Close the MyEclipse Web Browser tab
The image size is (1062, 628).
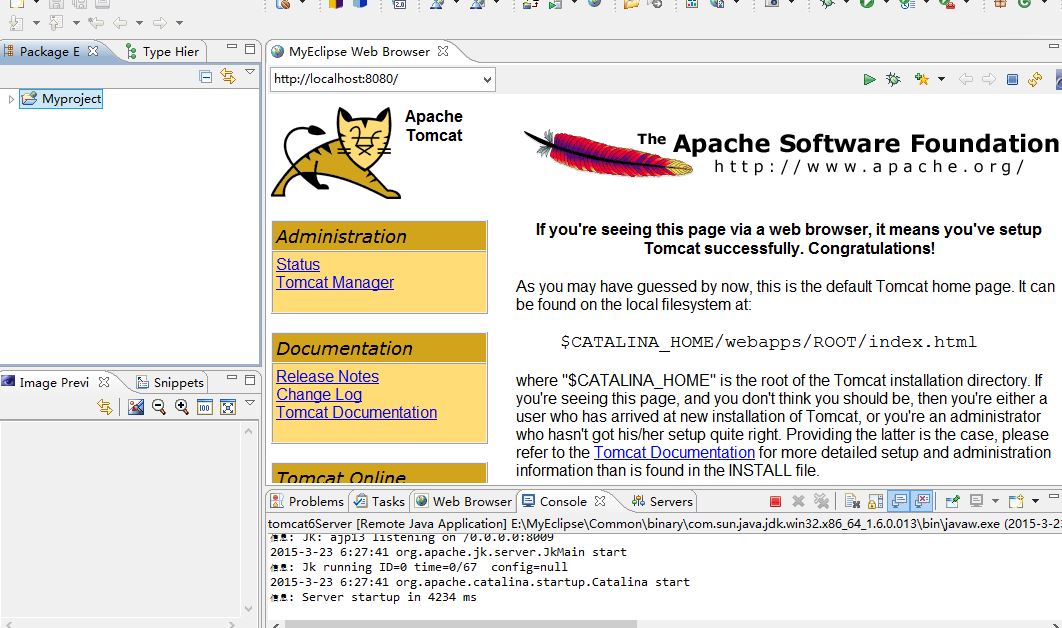tap(443, 51)
